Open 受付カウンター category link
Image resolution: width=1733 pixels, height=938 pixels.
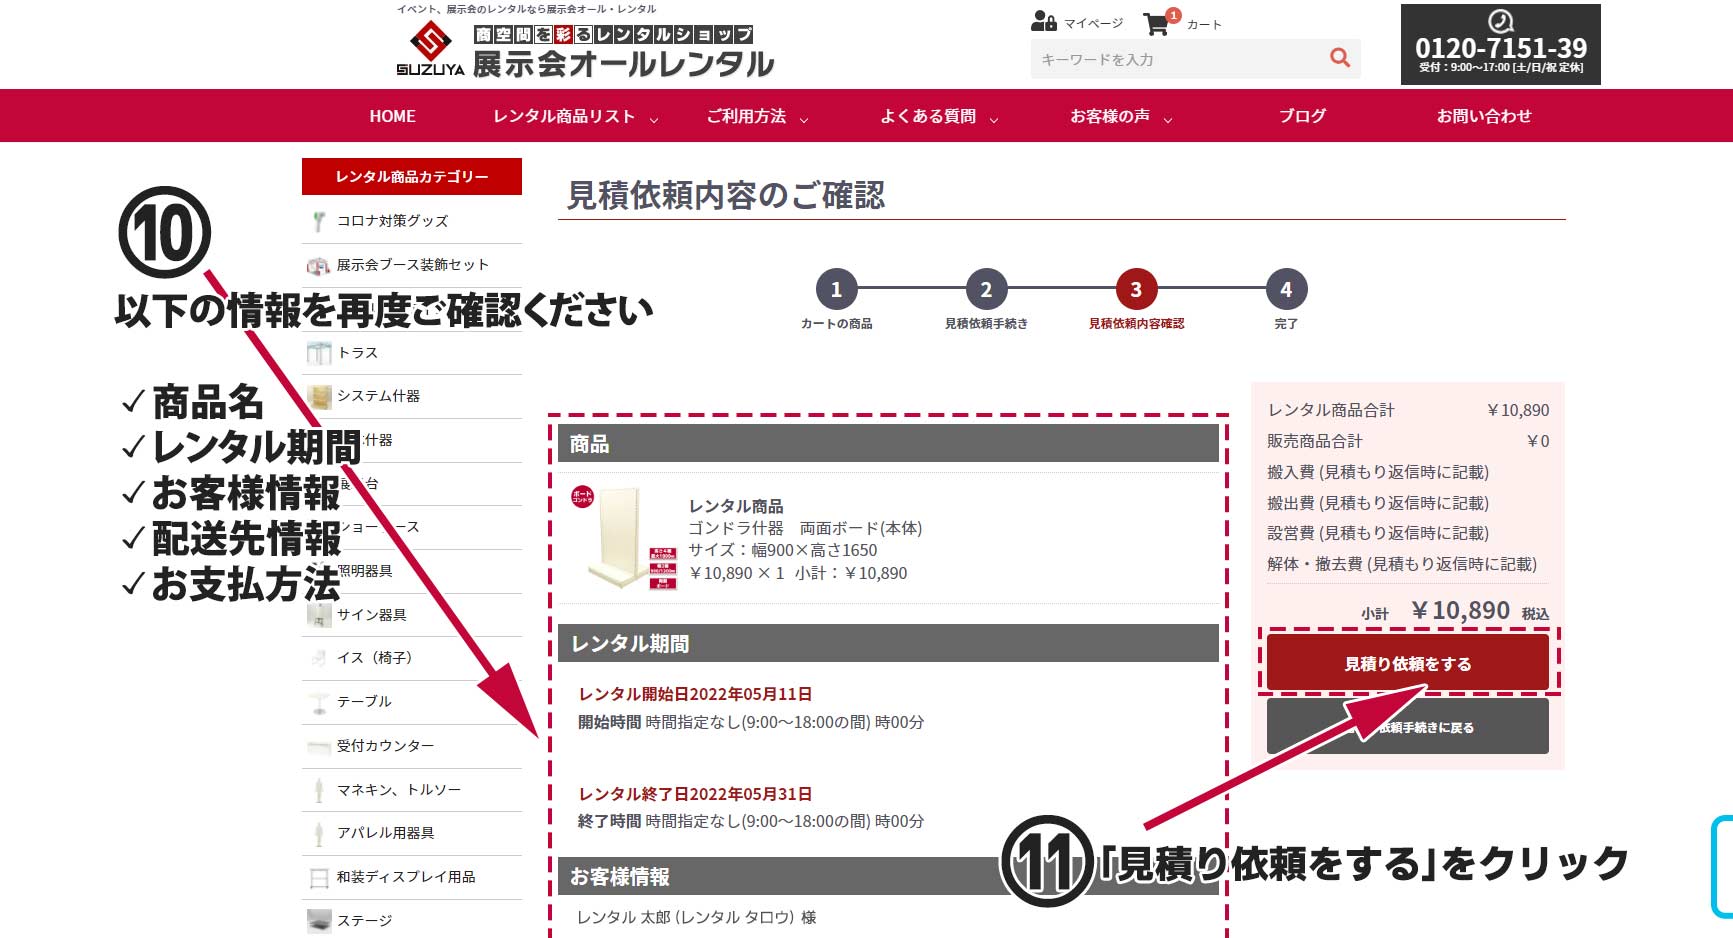click(x=385, y=746)
